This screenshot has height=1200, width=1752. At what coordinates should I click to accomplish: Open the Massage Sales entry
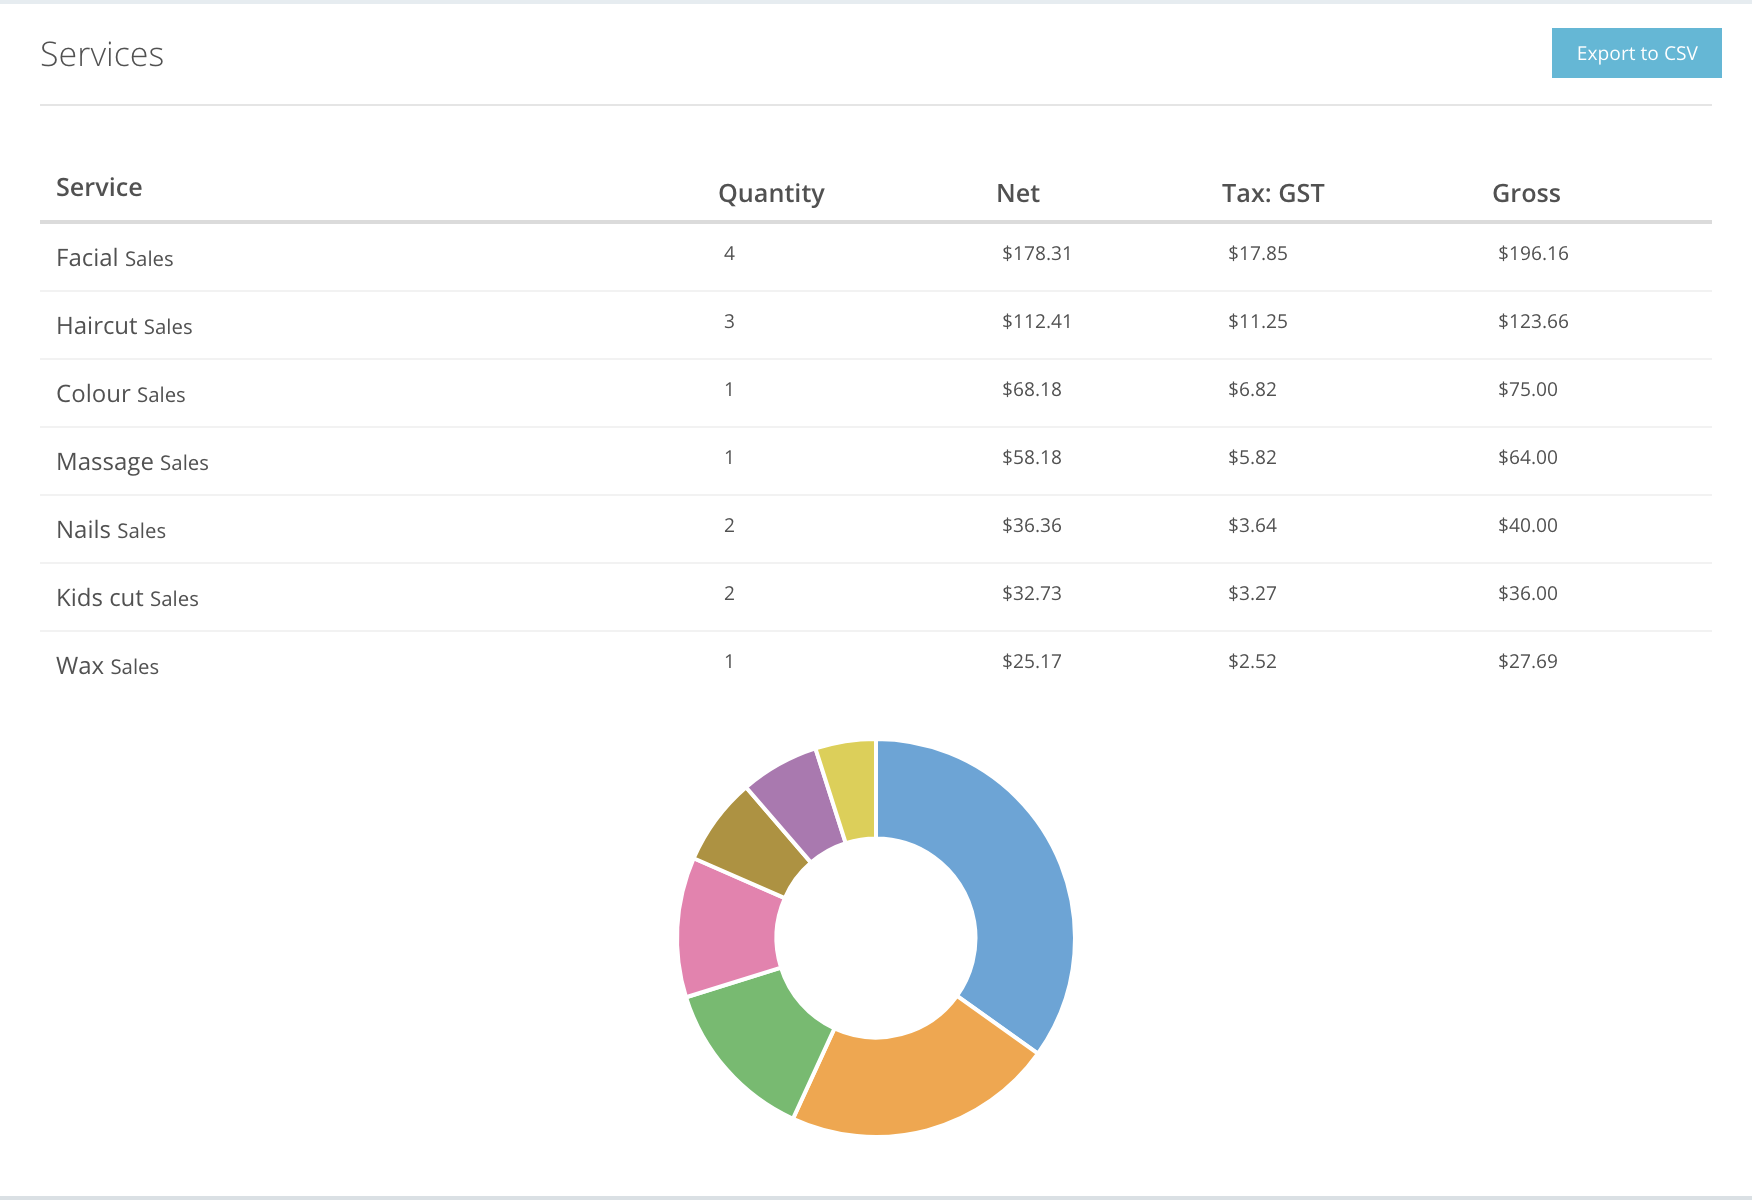click(x=132, y=461)
